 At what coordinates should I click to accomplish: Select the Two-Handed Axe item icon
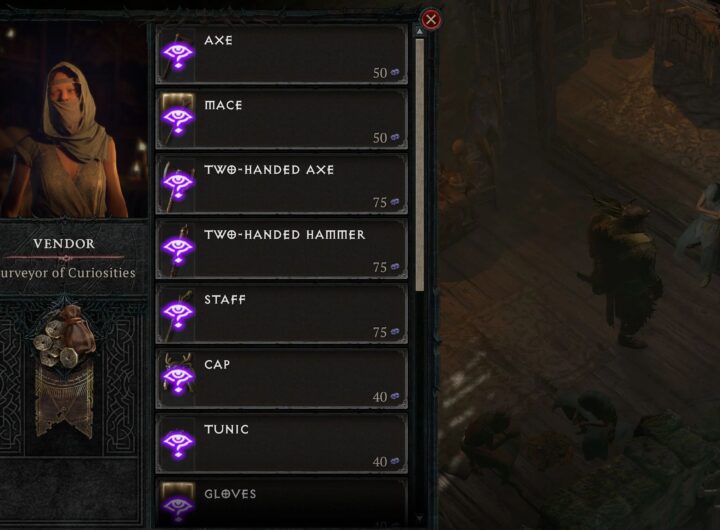click(178, 184)
